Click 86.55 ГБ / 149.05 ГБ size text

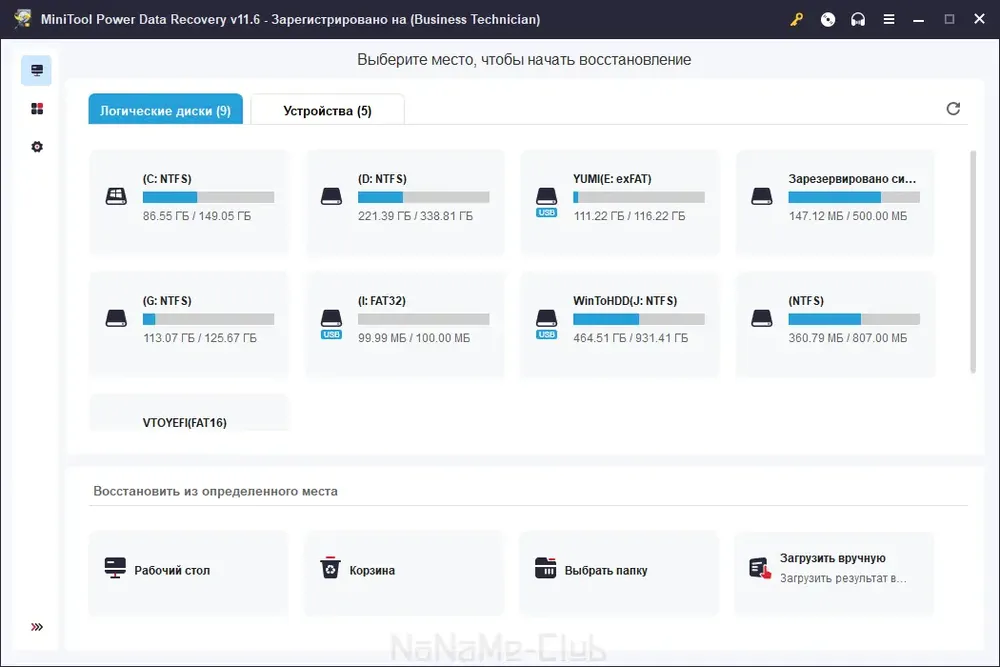pos(197,216)
